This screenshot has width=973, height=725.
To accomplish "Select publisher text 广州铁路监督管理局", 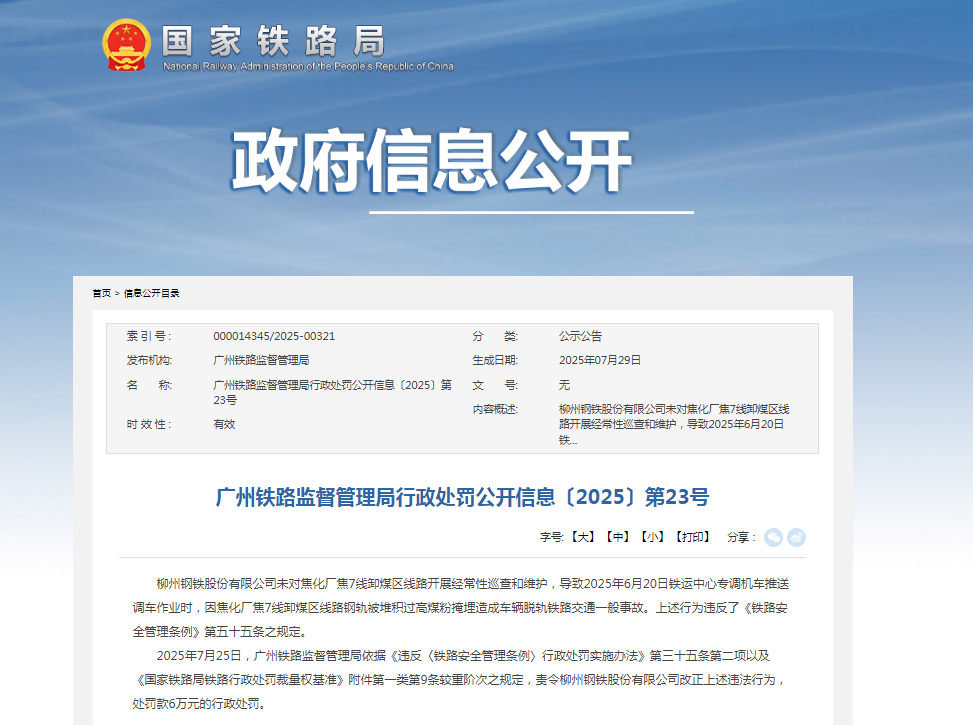I will point(261,360).
